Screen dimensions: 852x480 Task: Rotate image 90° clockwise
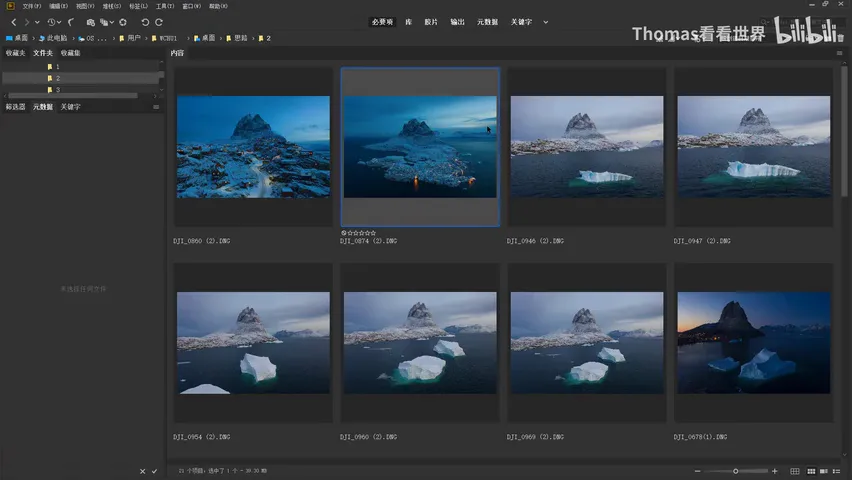(x=159, y=22)
